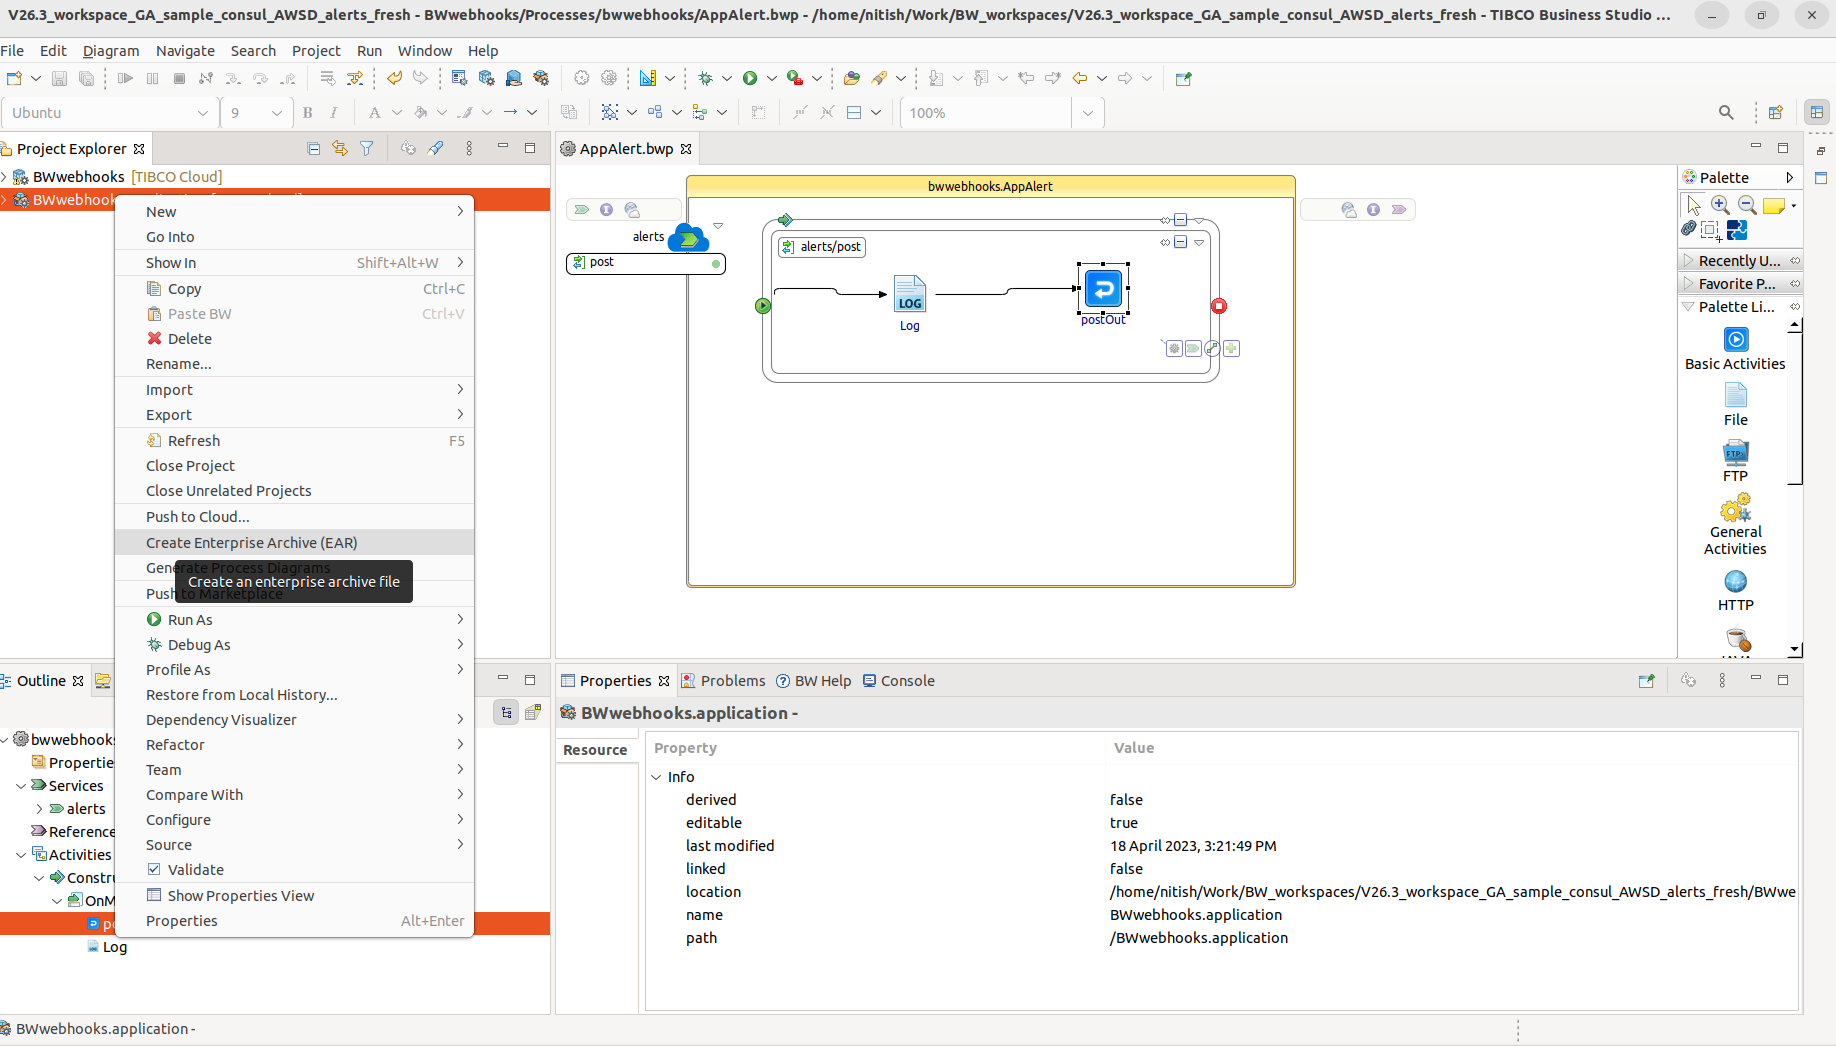Select the AppAlert.bwp editor tab
Screen dimensions: 1836x1046
point(626,149)
